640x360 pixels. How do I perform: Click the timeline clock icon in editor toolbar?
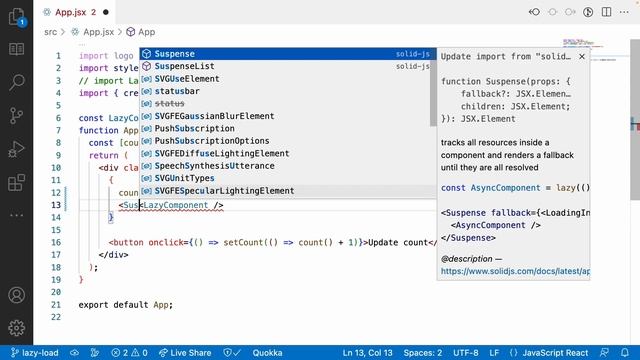pyautogui.click(x=588, y=12)
